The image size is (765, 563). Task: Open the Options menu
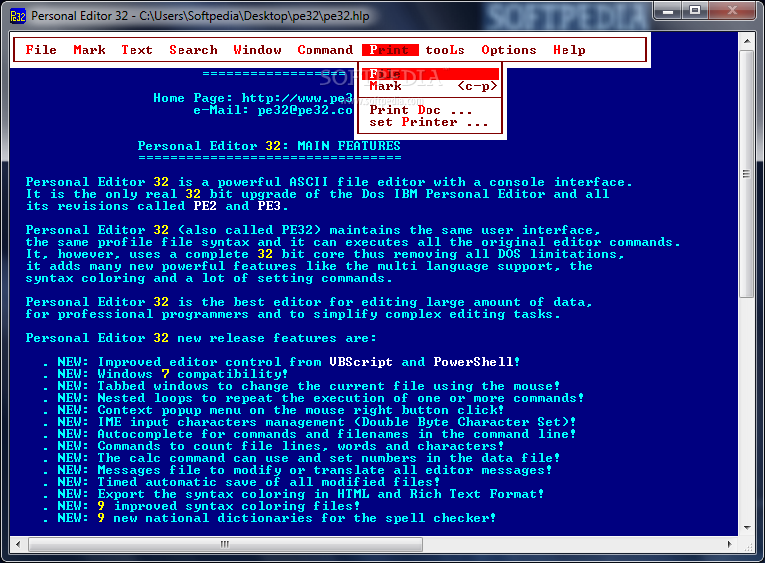[x=508, y=50]
